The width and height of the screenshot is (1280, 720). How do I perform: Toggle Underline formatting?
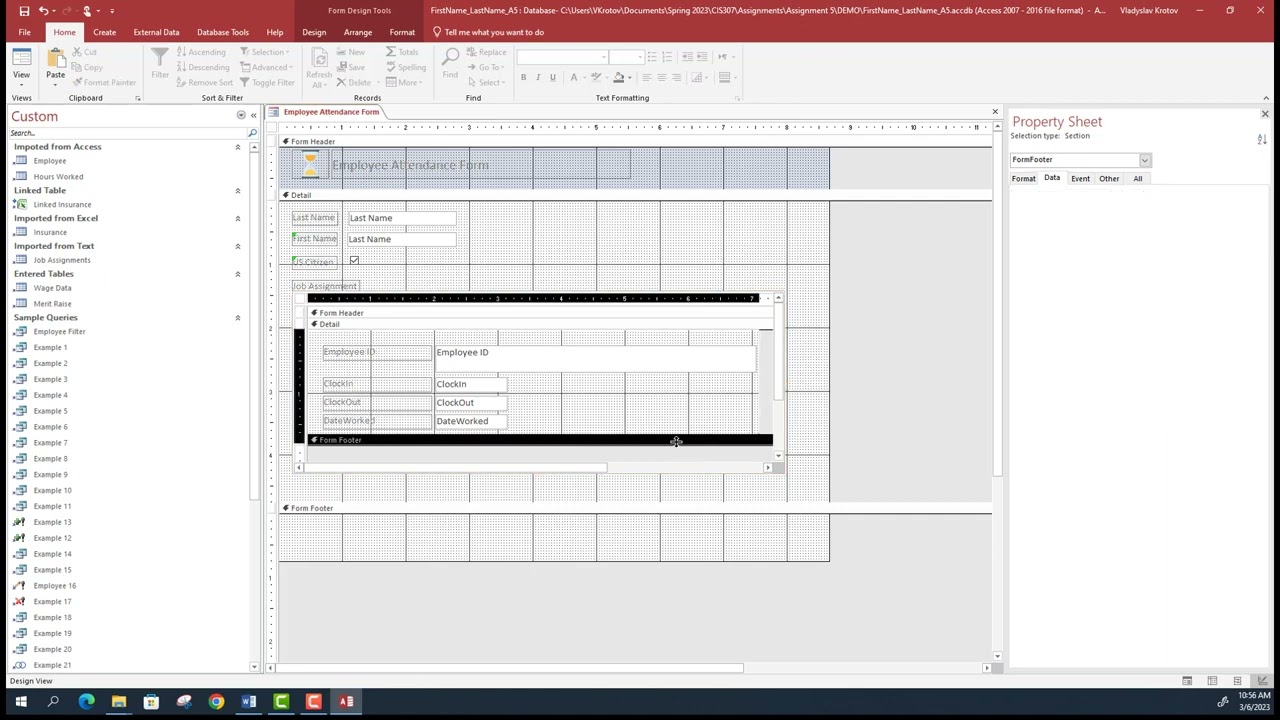(x=553, y=77)
